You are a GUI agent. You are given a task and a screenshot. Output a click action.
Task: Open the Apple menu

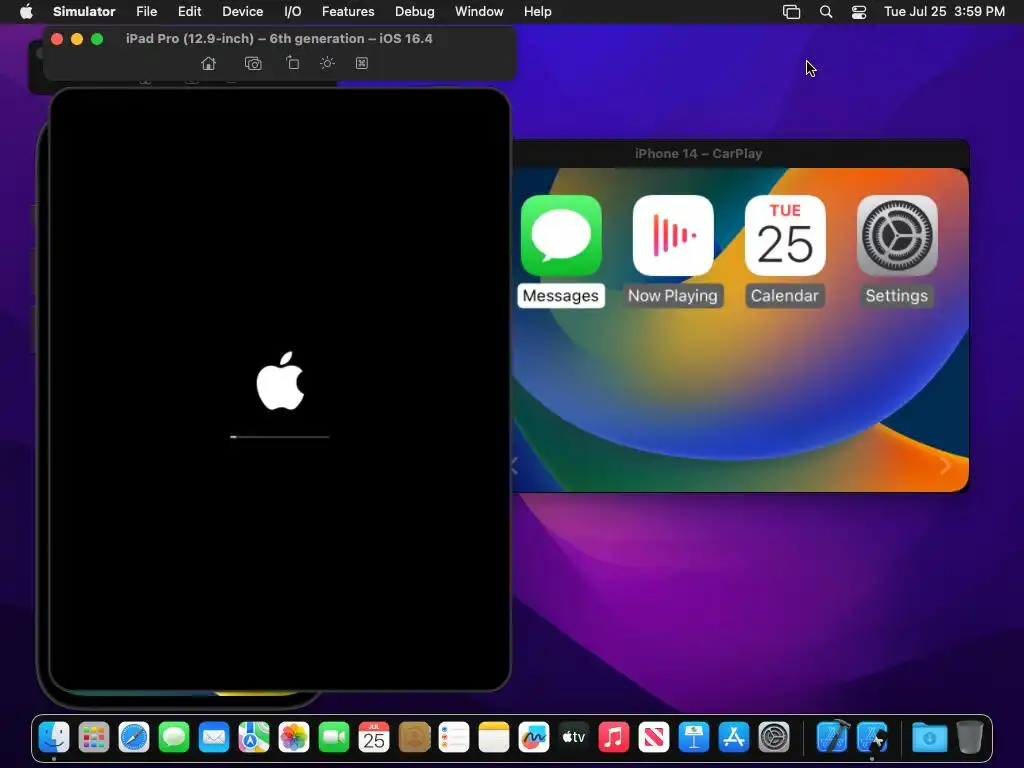[26, 11]
